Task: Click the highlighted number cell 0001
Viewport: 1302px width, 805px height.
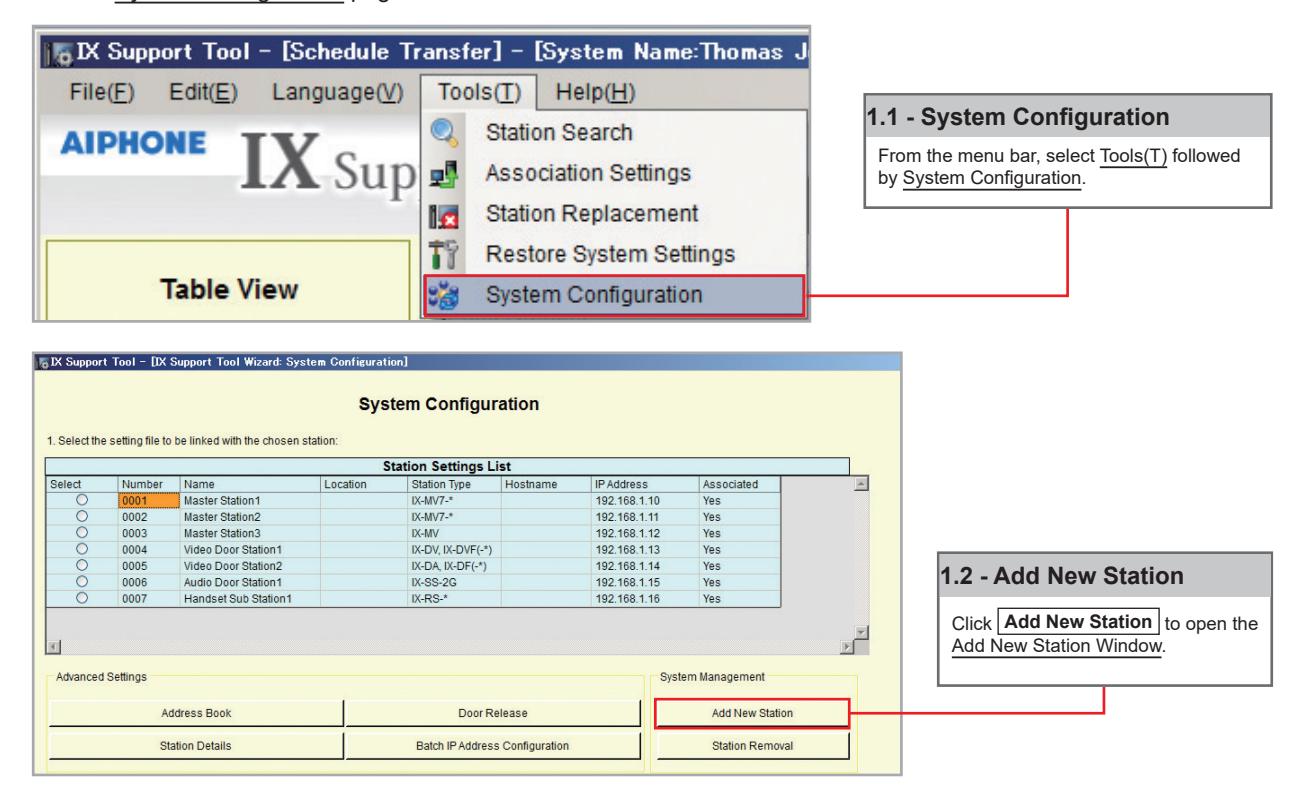Action: pos(149,499)
